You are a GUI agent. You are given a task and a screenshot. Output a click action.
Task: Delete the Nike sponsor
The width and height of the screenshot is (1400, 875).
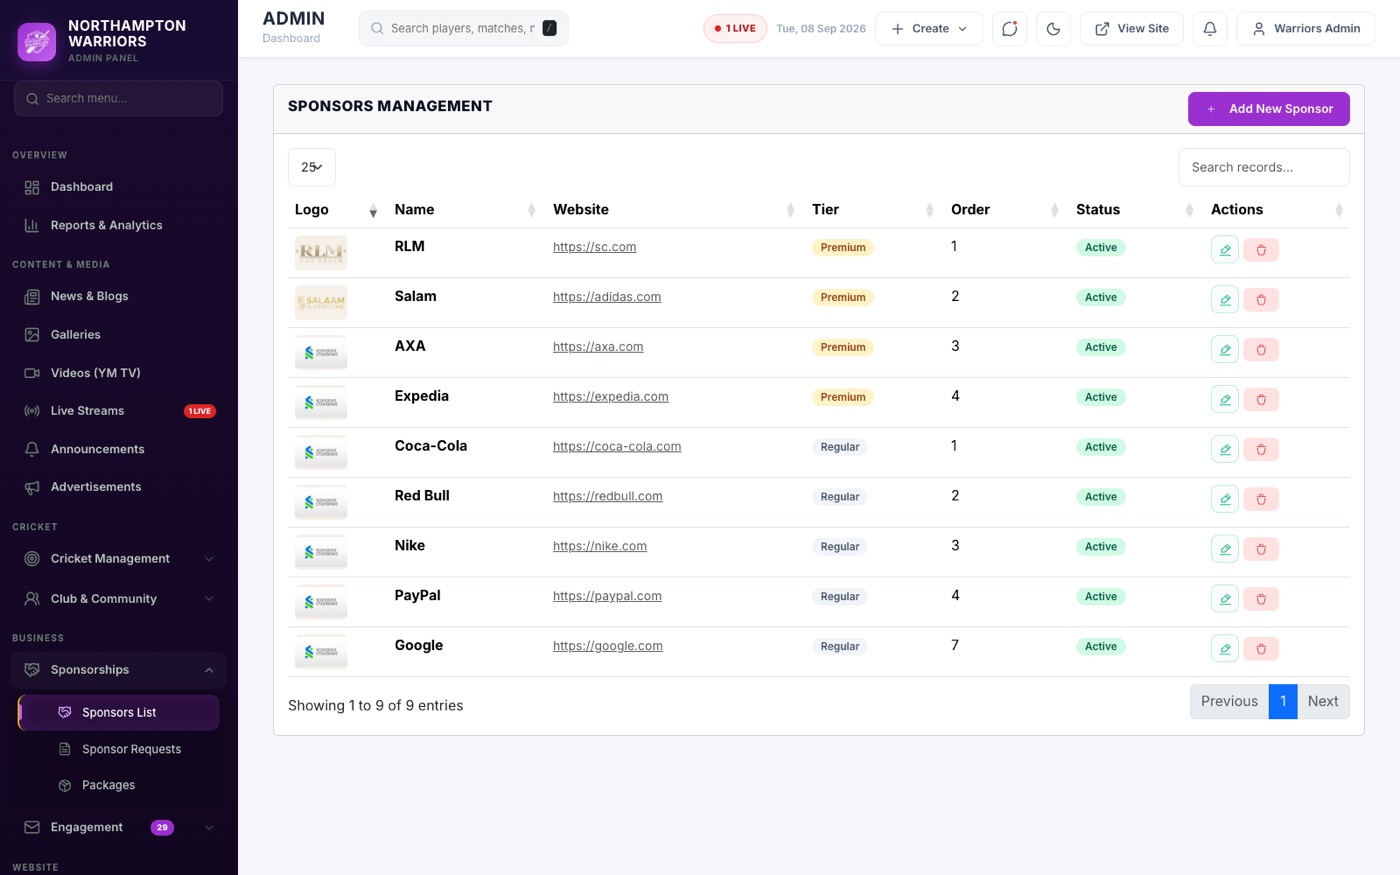1261,550
